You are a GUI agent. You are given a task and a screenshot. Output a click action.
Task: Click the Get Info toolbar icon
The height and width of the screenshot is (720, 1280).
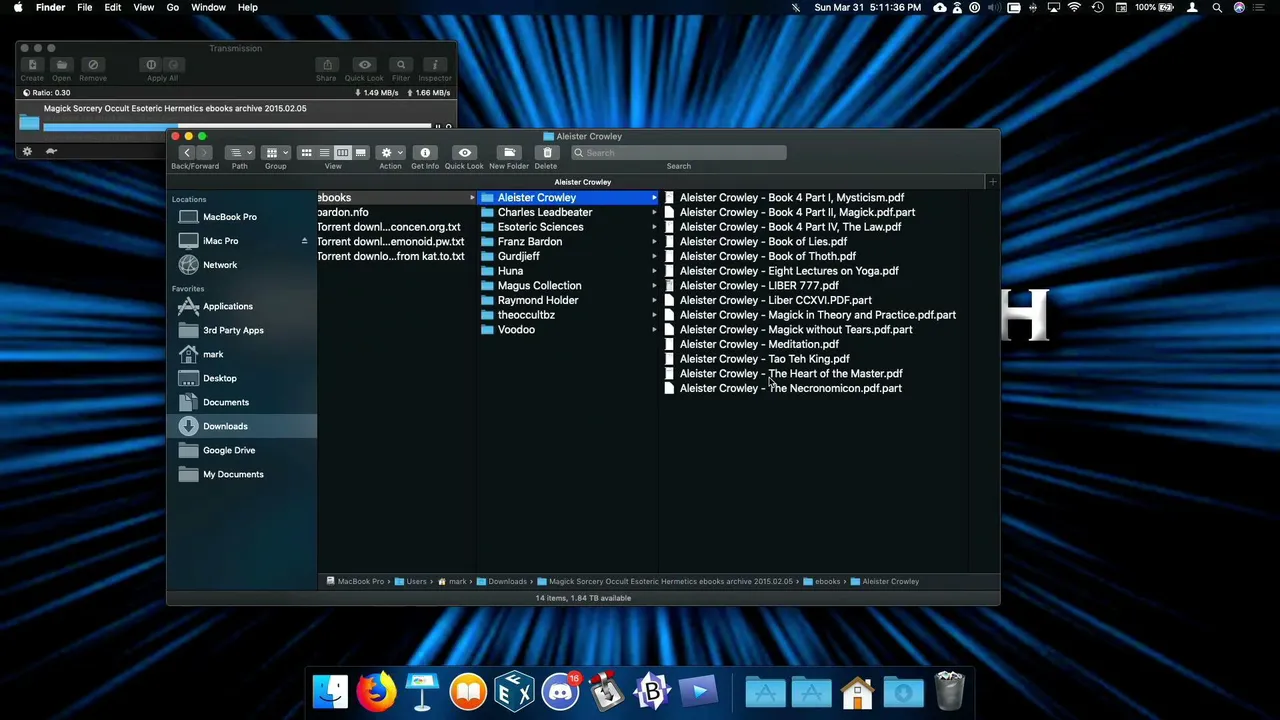tap(425, 153)
